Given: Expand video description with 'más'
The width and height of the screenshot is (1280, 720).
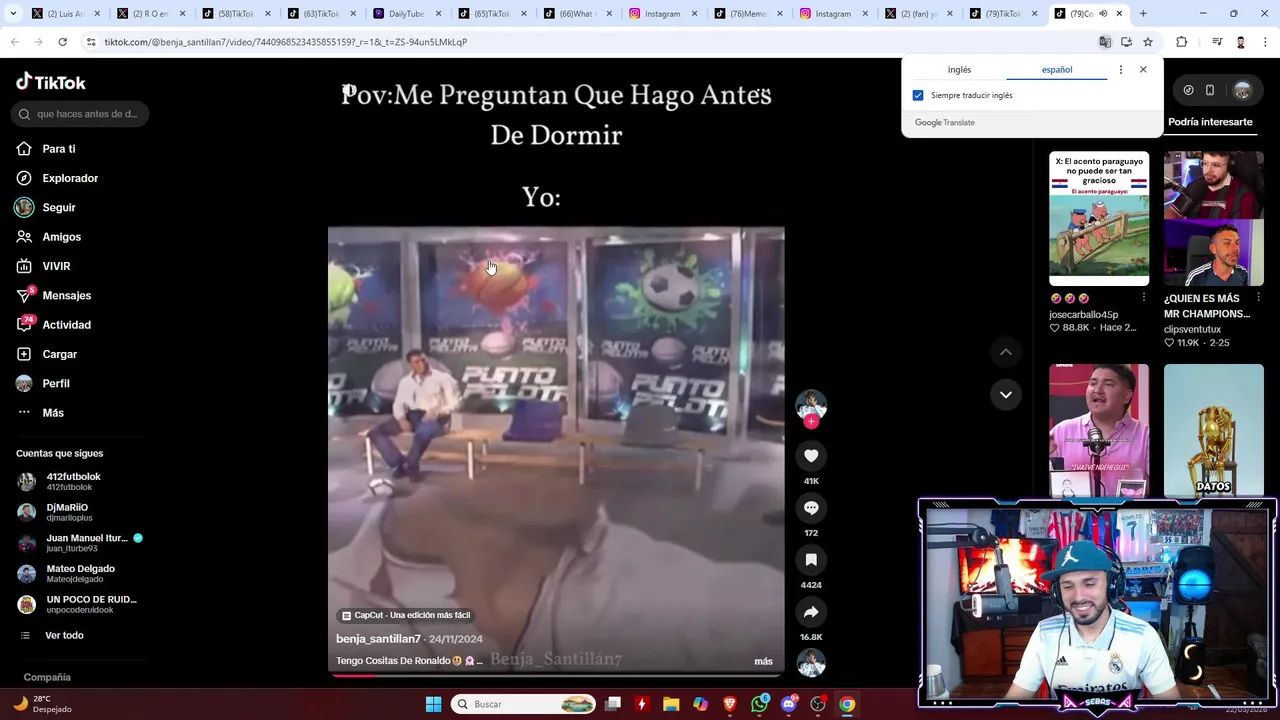Looking at the screenshot, I should (x=763, y=661).
